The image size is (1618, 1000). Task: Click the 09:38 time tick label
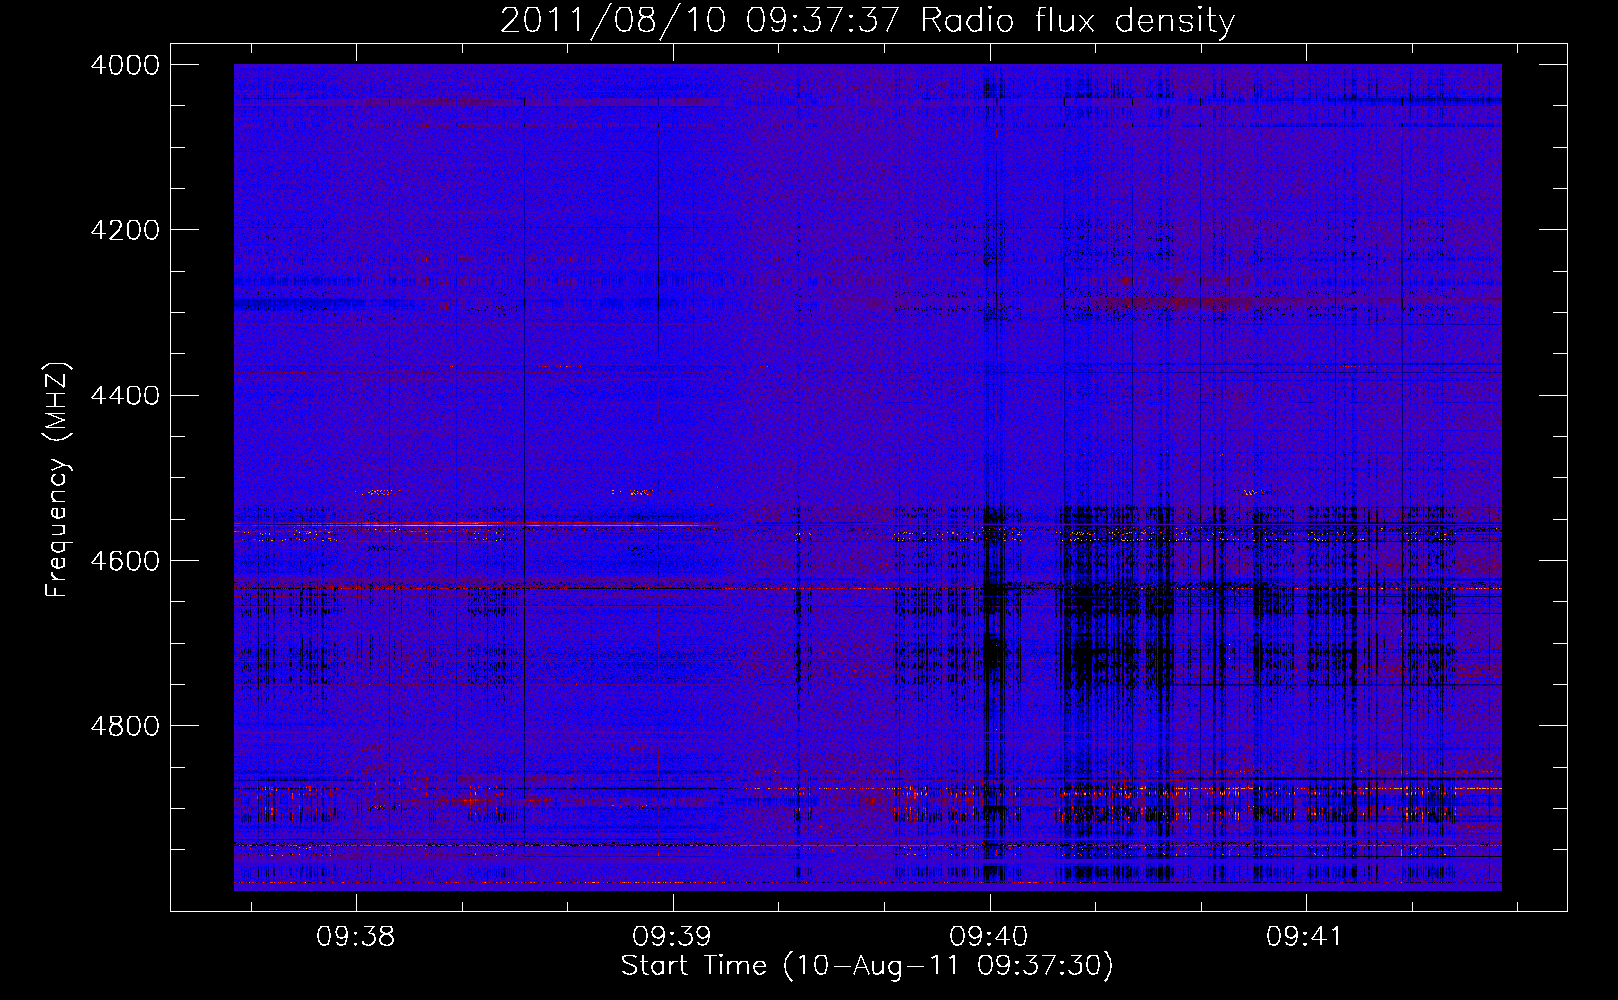356,937
